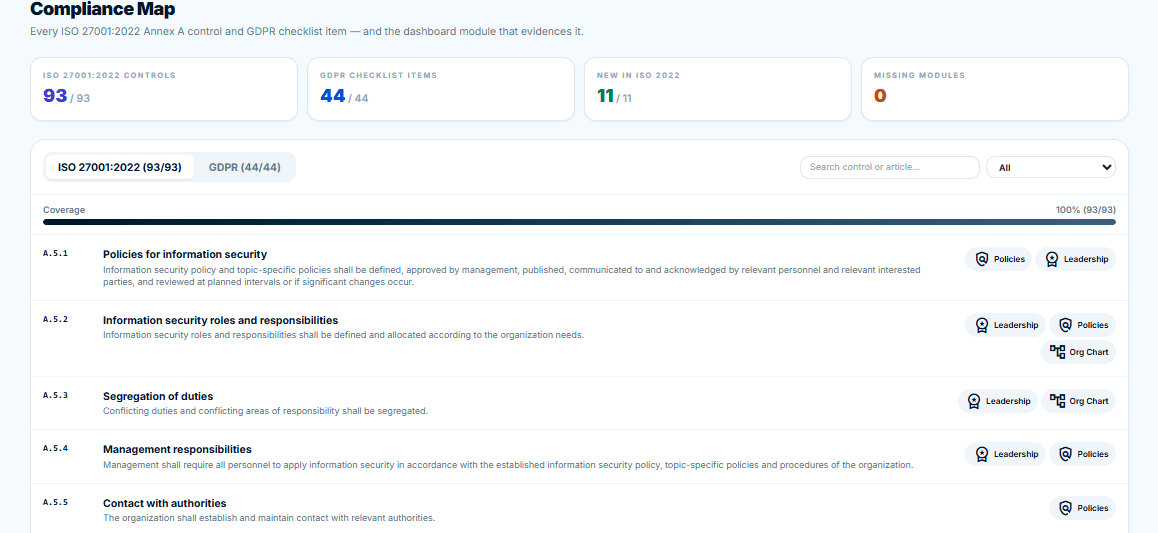Click 'Management responsibilities' title
Viewport: 1158px width, 533px height.
click(177, 449)
